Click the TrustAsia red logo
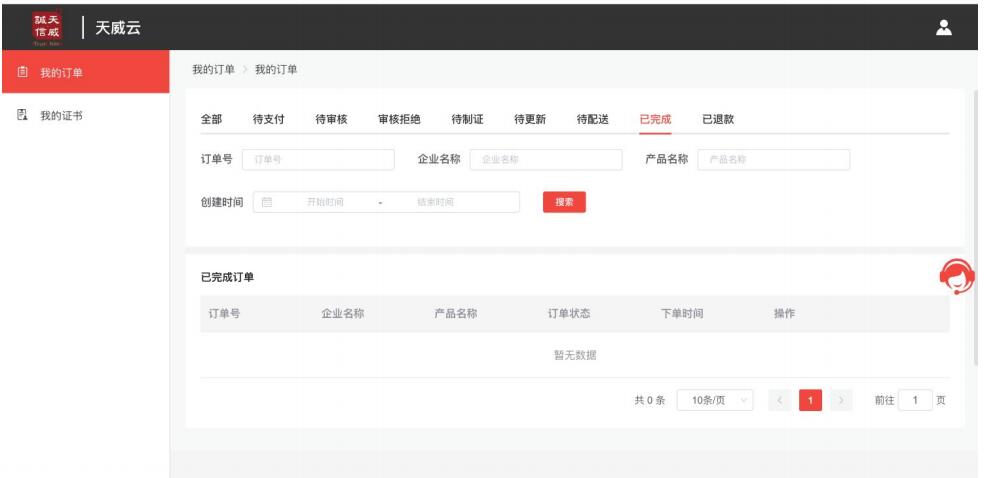 pos(48,27)
